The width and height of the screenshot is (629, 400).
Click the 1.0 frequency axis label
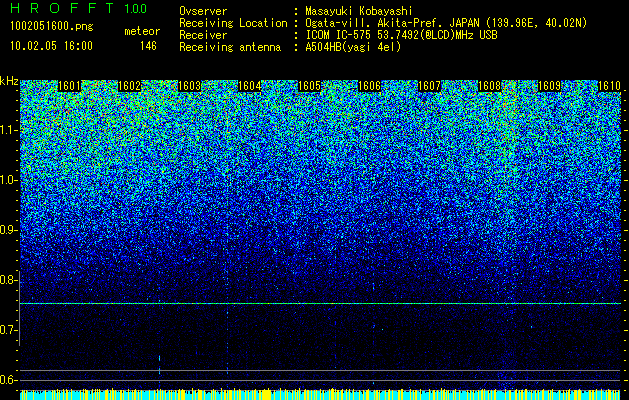point(7,180)
